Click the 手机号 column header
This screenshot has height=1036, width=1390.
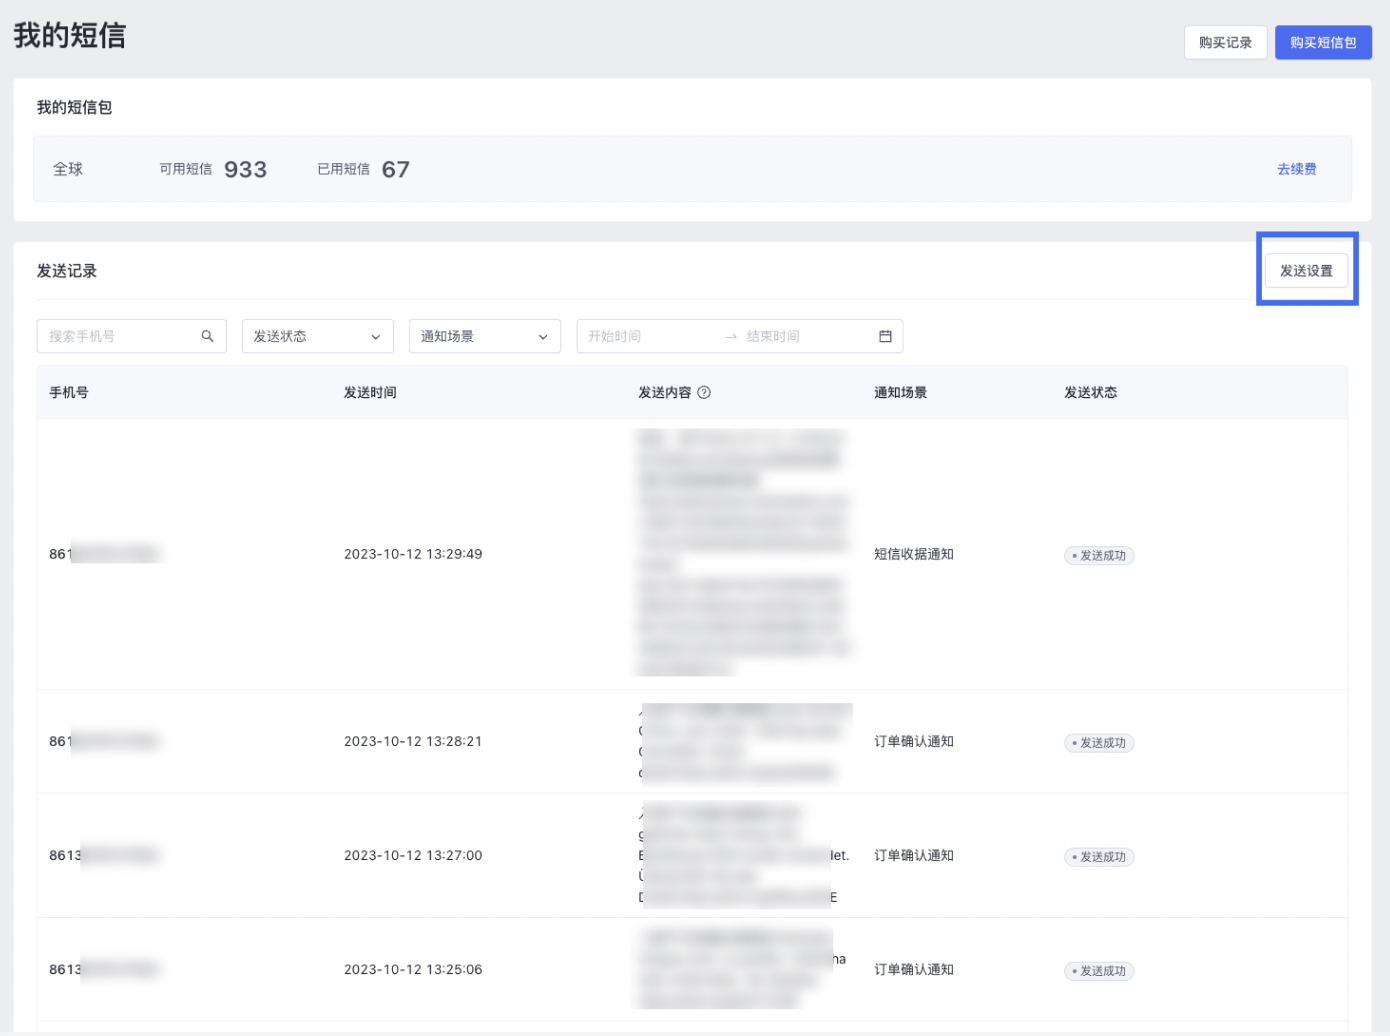pyautogui.click(x=69, y=393)
